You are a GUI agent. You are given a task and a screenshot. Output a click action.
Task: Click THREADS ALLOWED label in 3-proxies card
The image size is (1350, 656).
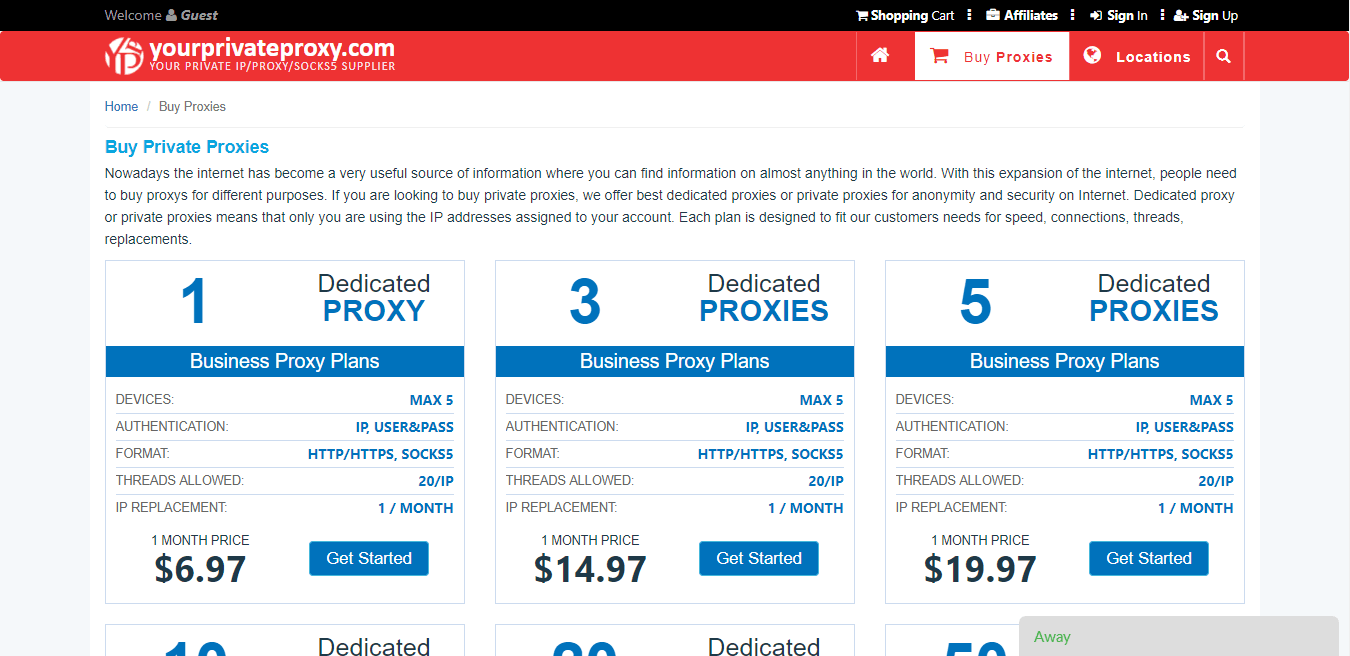(570, 480)
